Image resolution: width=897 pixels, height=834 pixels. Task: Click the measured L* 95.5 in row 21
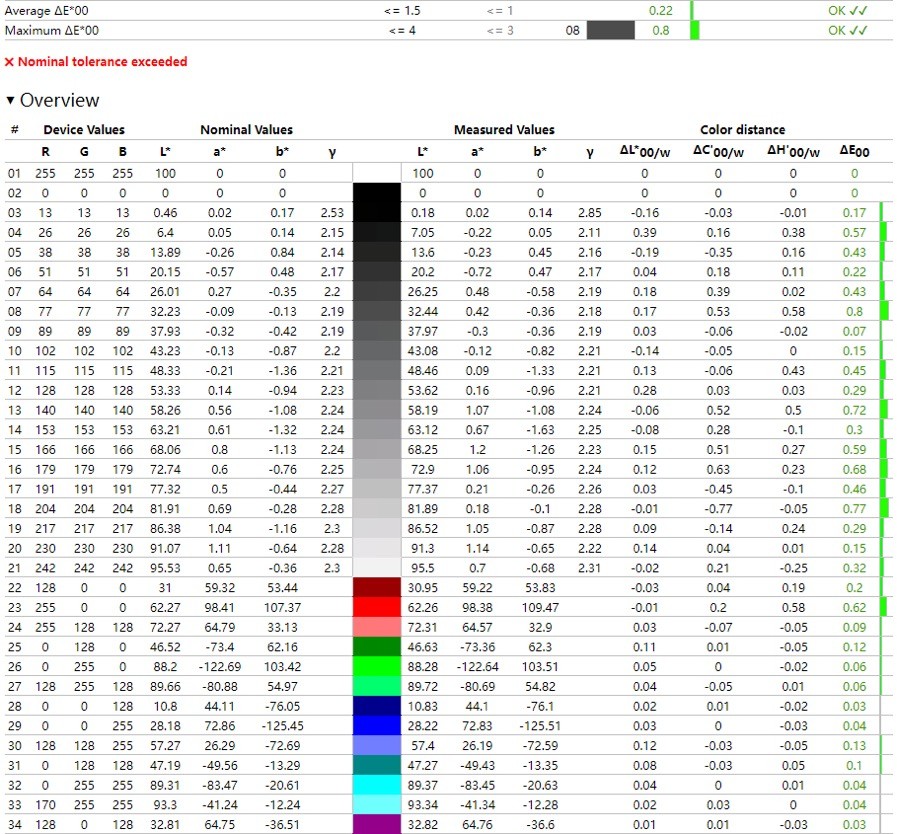point(423,568)
